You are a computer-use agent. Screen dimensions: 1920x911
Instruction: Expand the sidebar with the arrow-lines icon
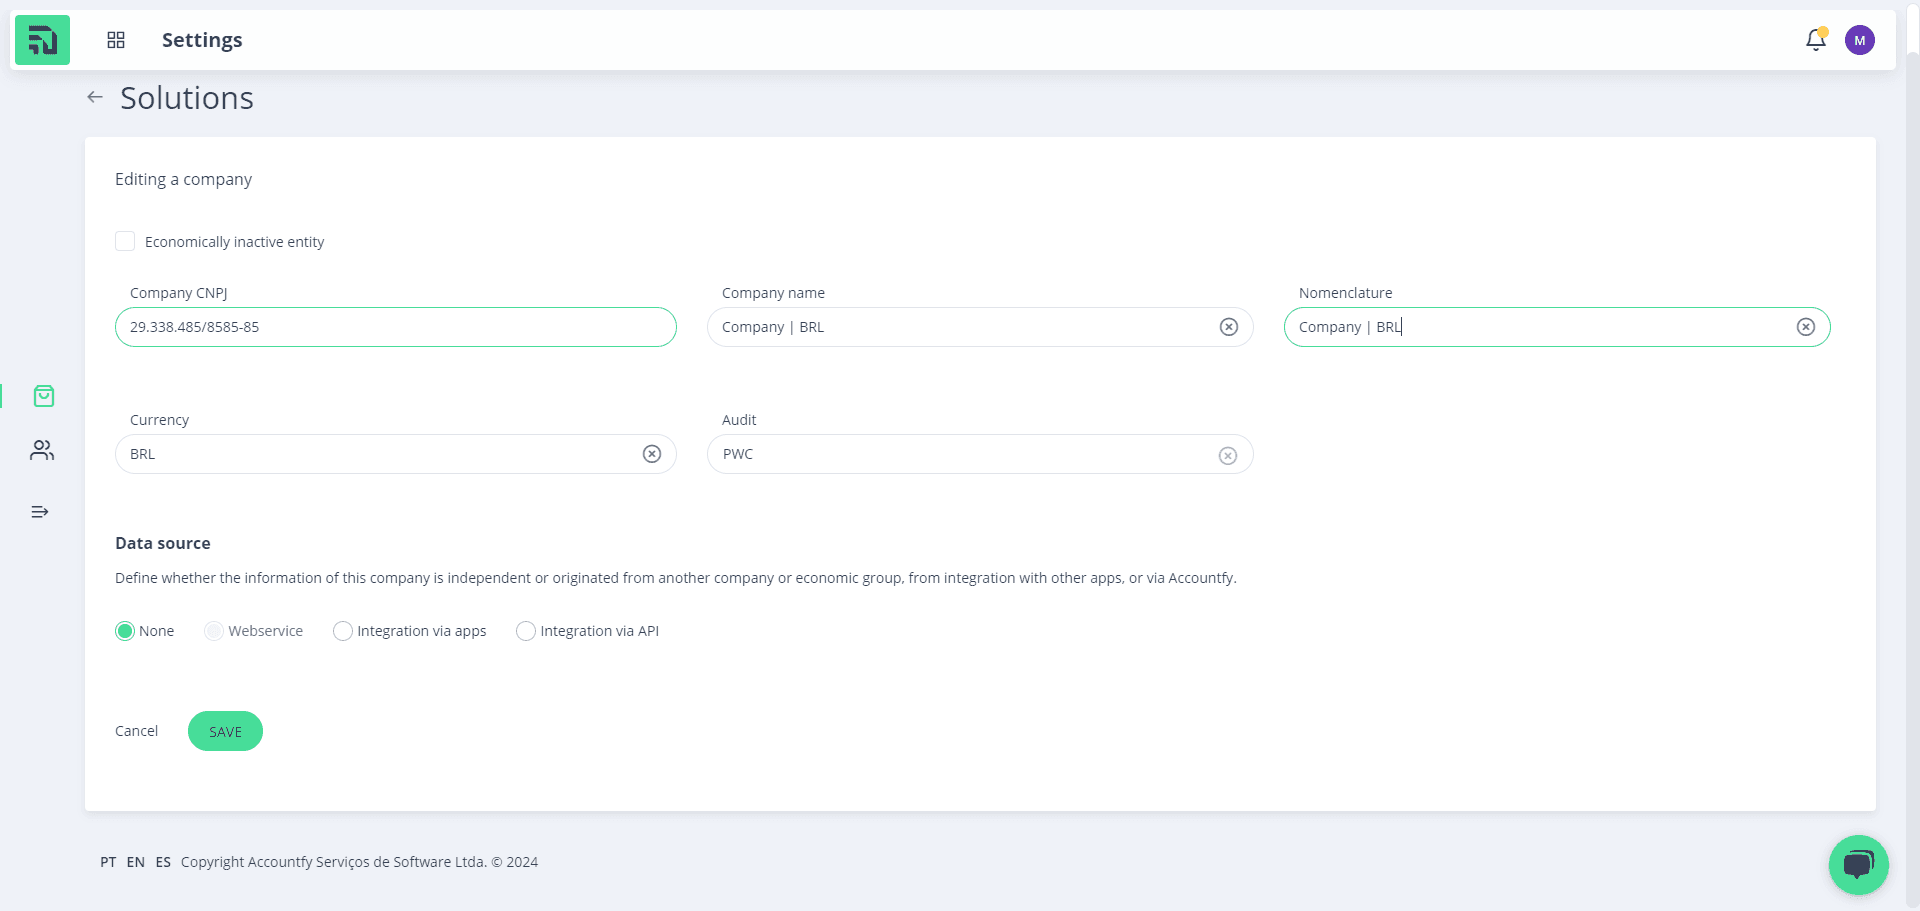click(x=40, y=512)
